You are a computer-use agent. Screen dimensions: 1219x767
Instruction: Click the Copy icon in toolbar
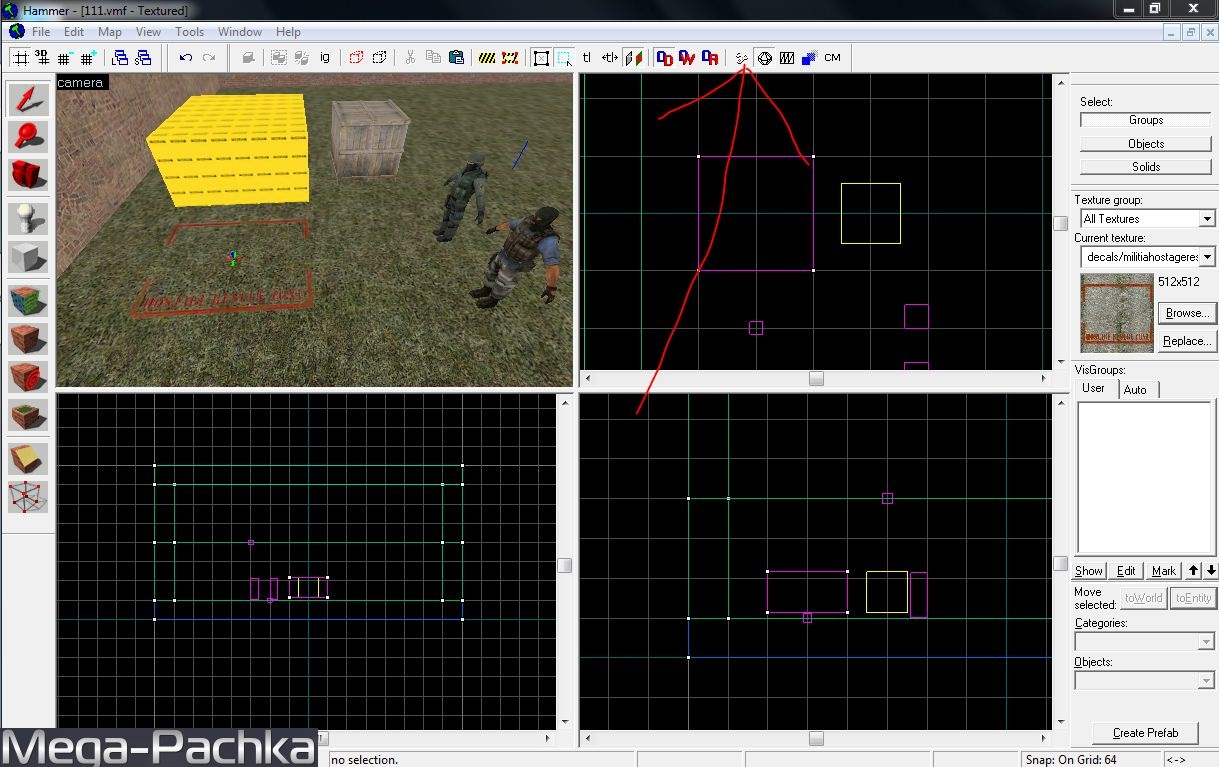click(433, 58)
